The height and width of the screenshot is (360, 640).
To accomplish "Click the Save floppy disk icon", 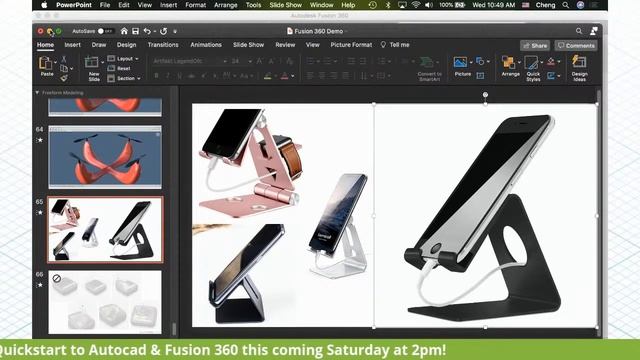I will (x=136, y=31).
